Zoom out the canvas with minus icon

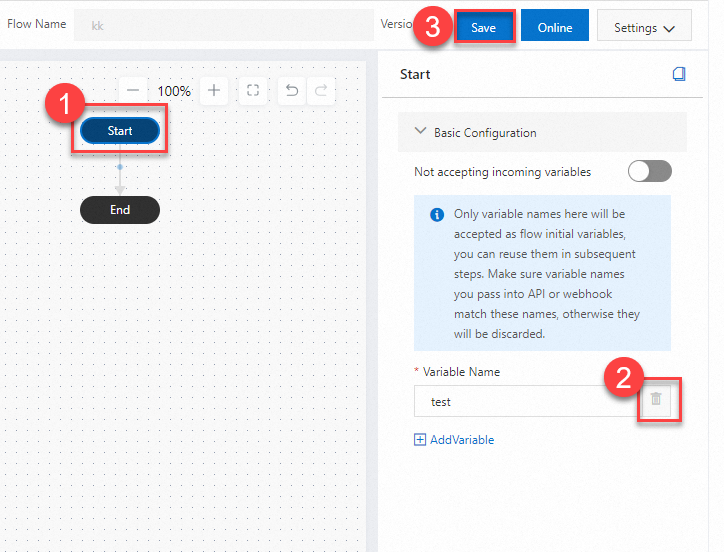tap(133, 91)
